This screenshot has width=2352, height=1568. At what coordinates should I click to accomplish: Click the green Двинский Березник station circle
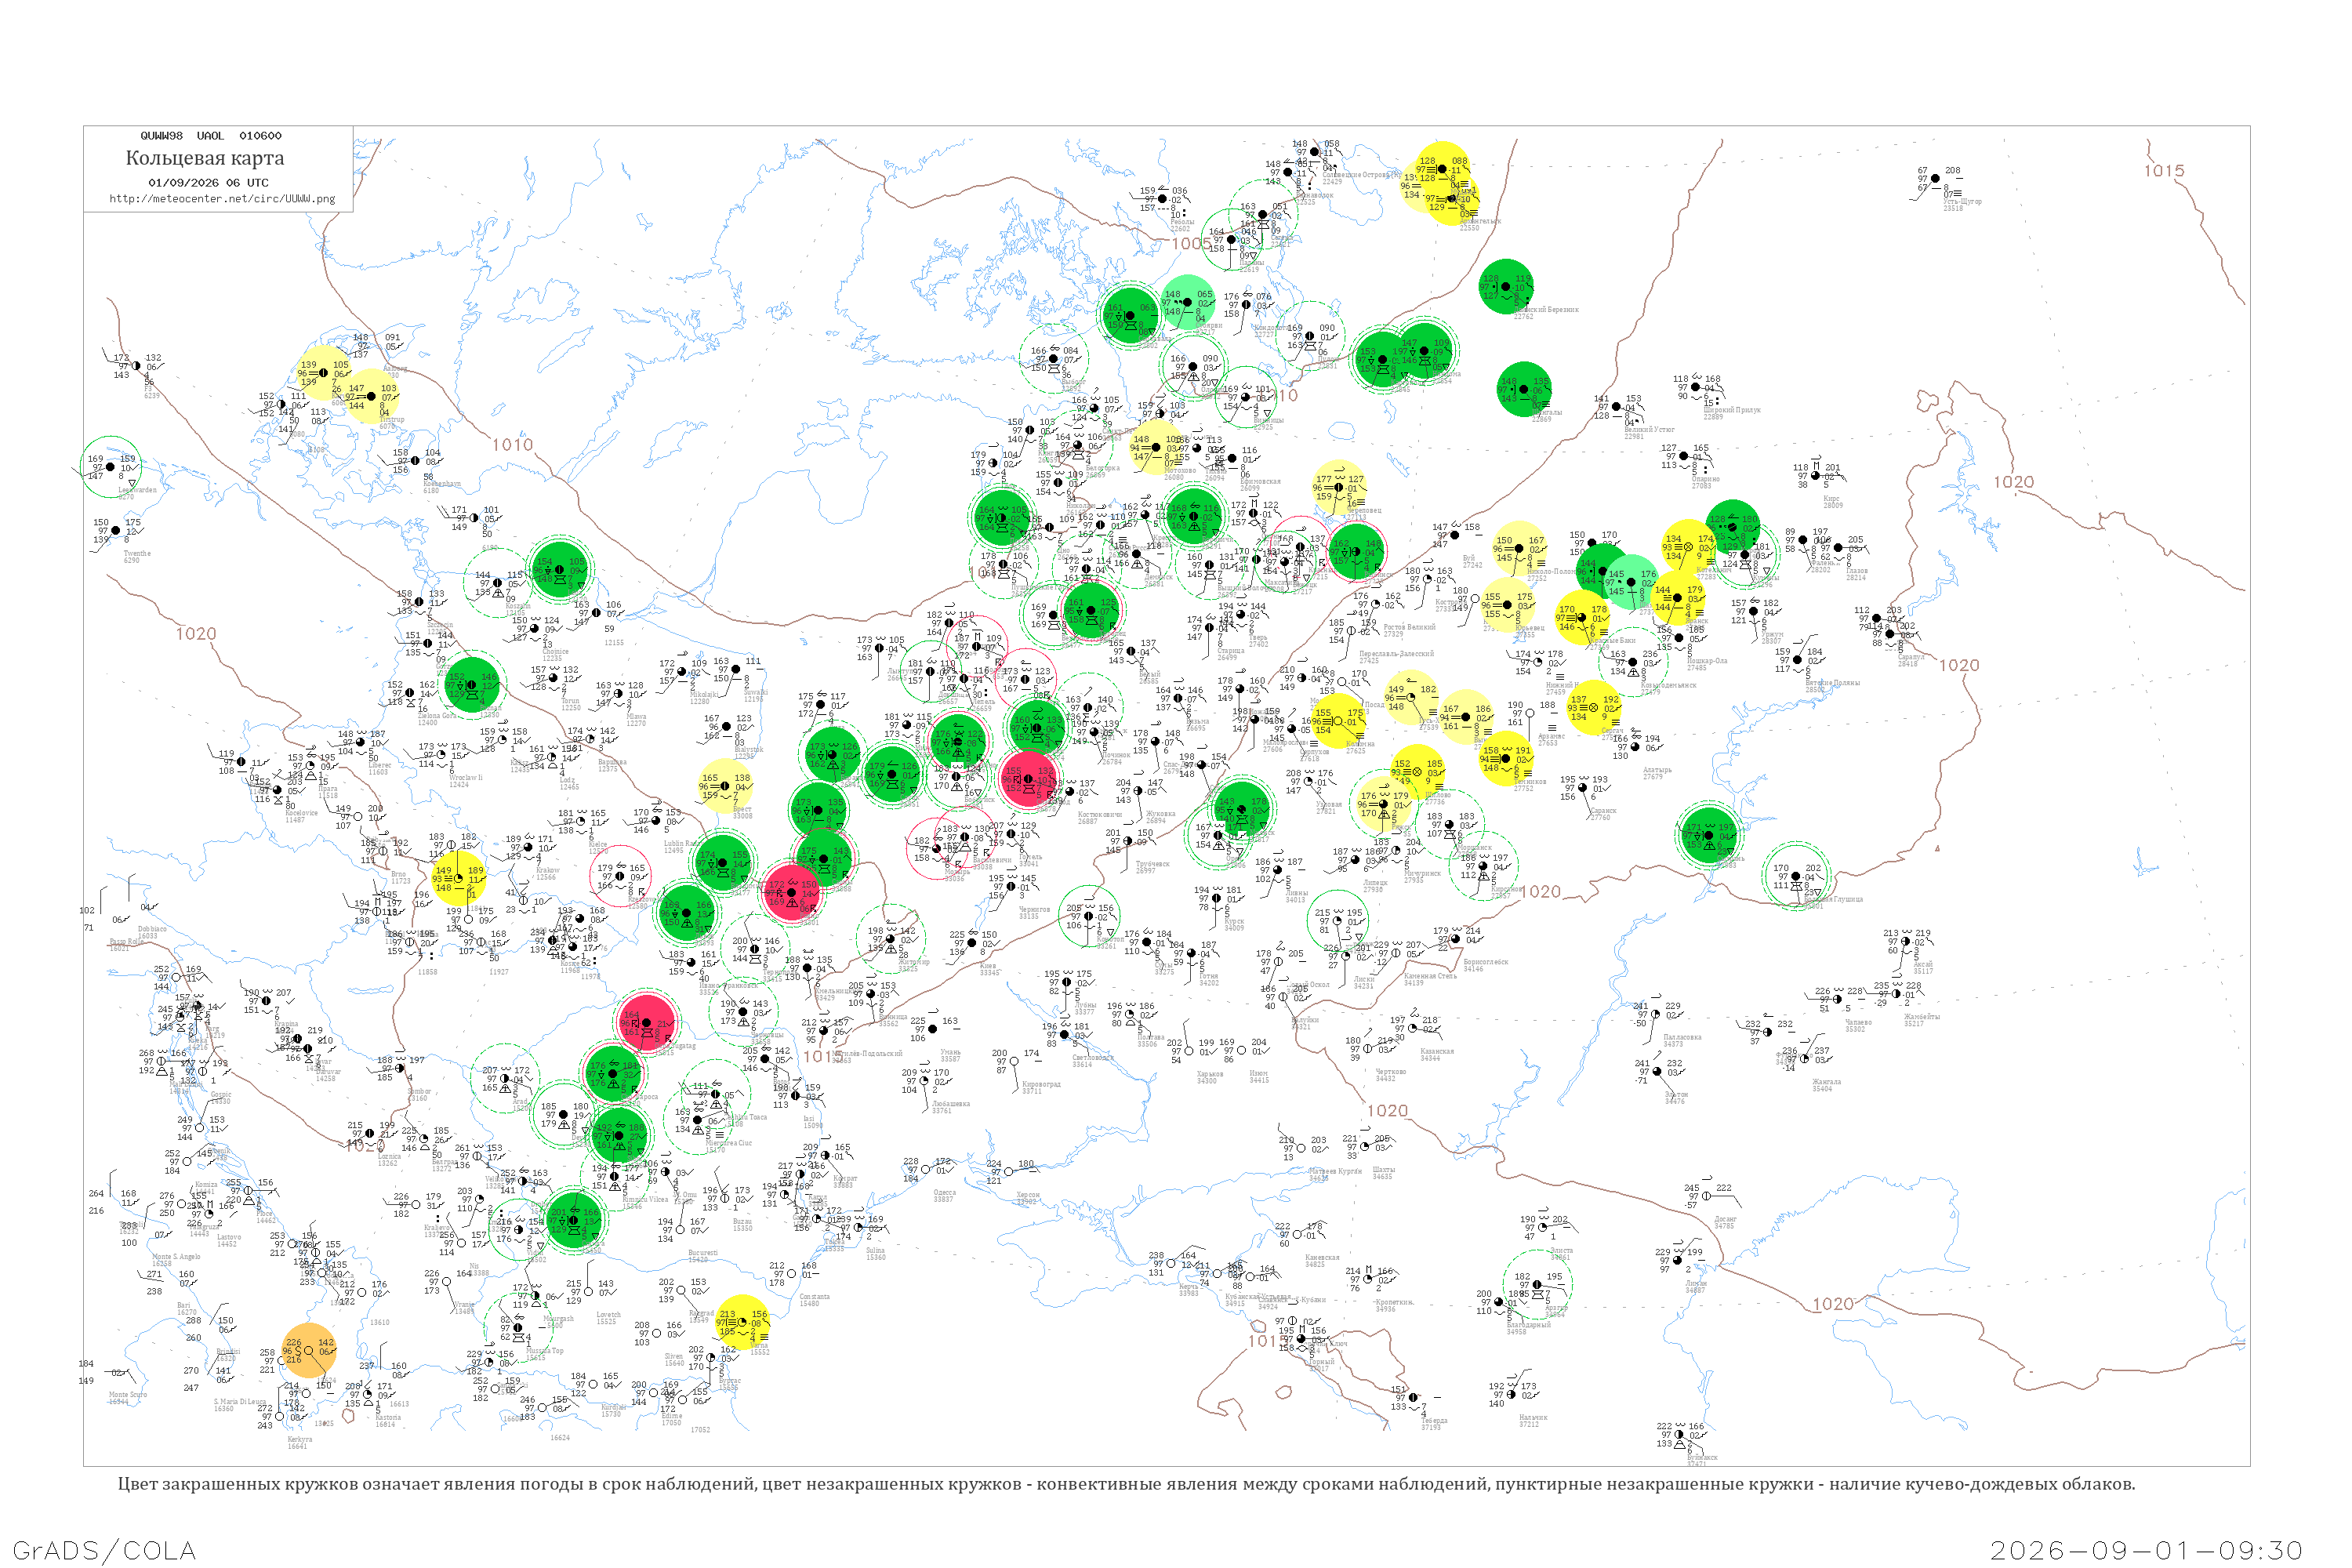coord(1506,287)
